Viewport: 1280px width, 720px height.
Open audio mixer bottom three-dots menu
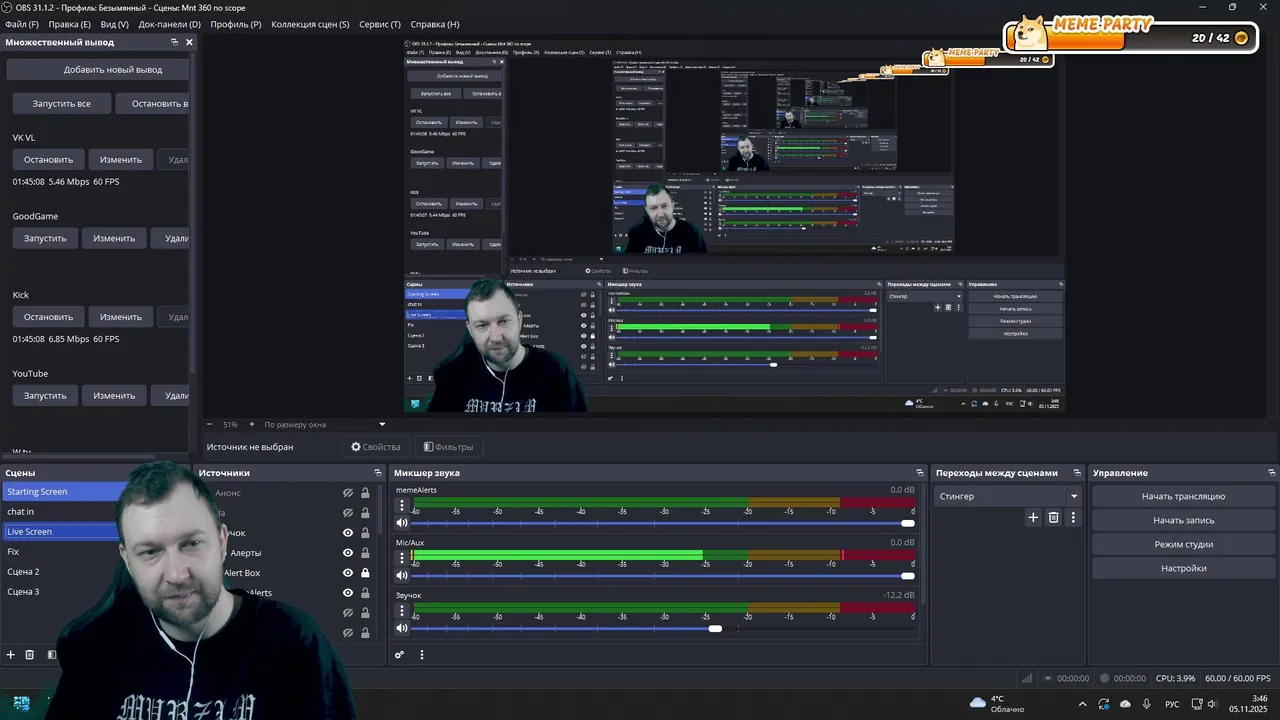422,655
